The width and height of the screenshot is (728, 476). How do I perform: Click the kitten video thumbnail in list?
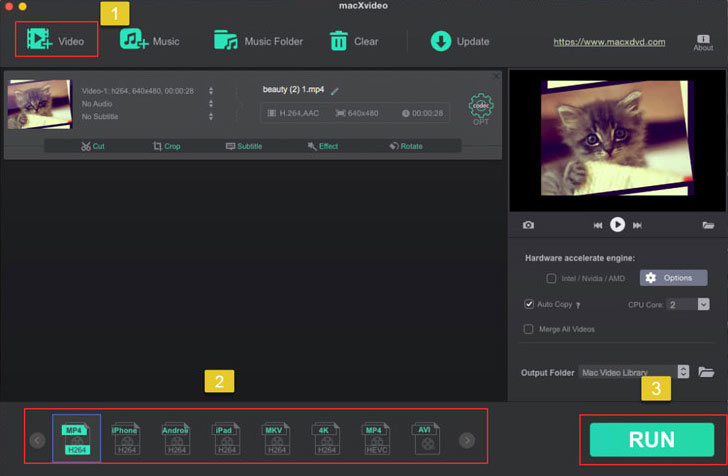tap(40, 104)
